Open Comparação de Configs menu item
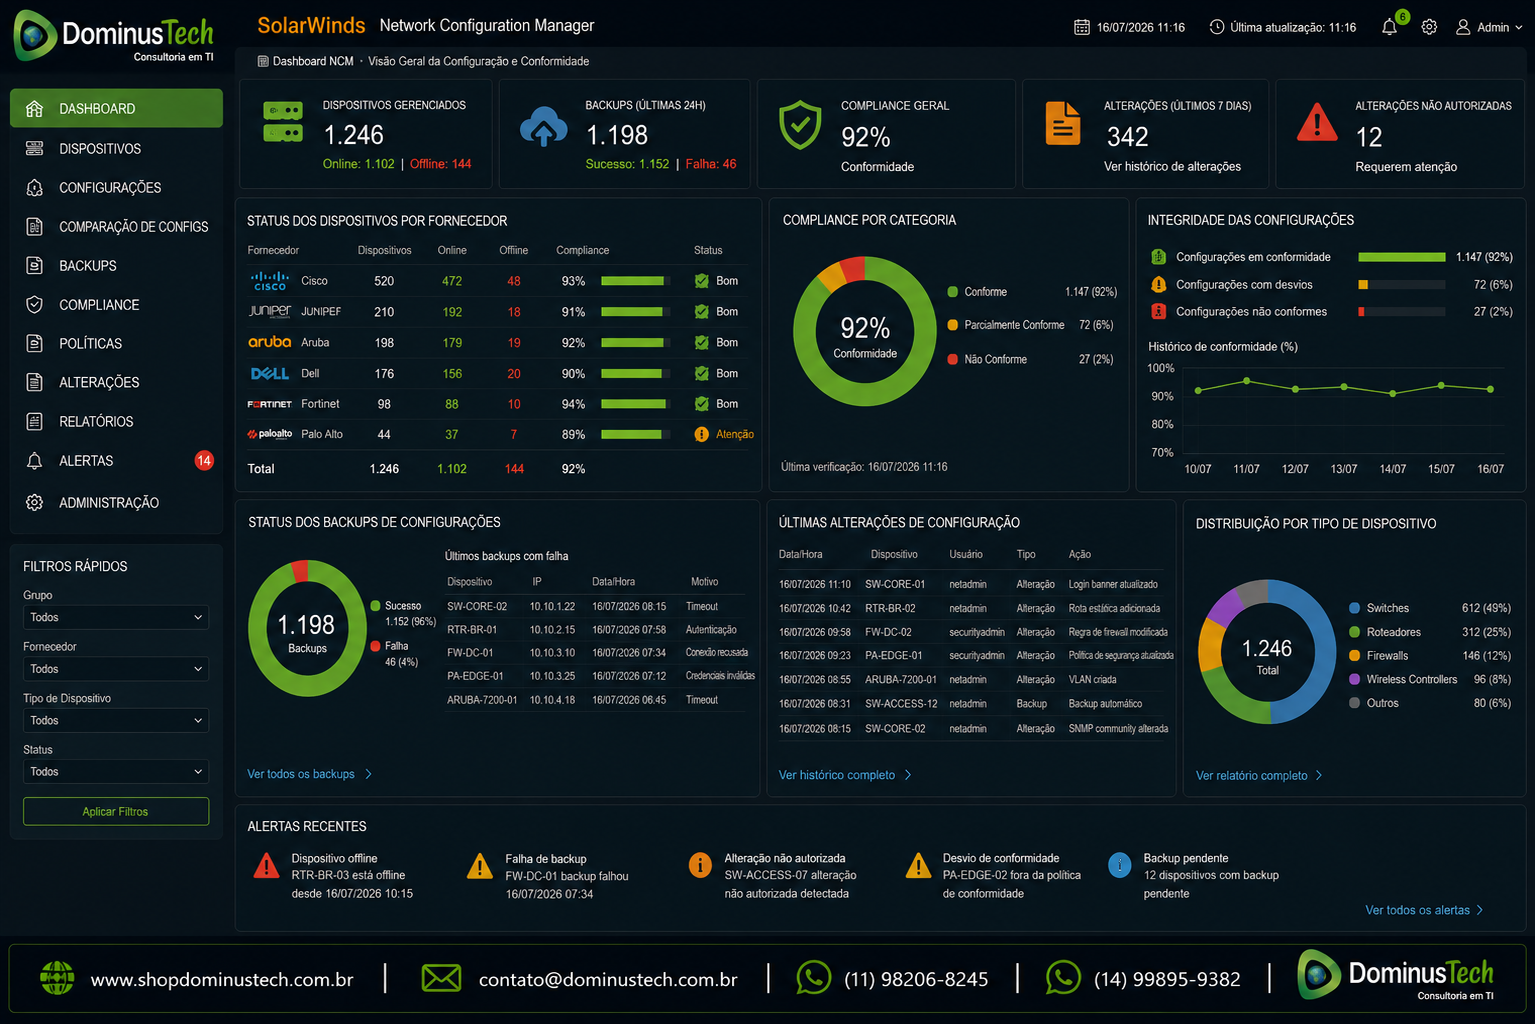The width and height of the screenshot is (1535, 1024). pyautogui.click(x=116, y=227)
